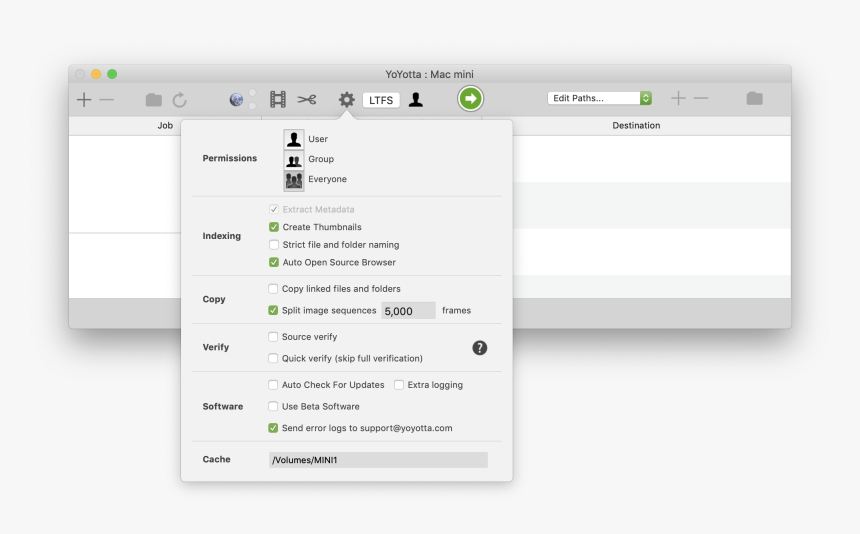Click the grayed Extract Metadata checkbox
This screenshot has height=534, width=860.
click(x=274, y=209)
